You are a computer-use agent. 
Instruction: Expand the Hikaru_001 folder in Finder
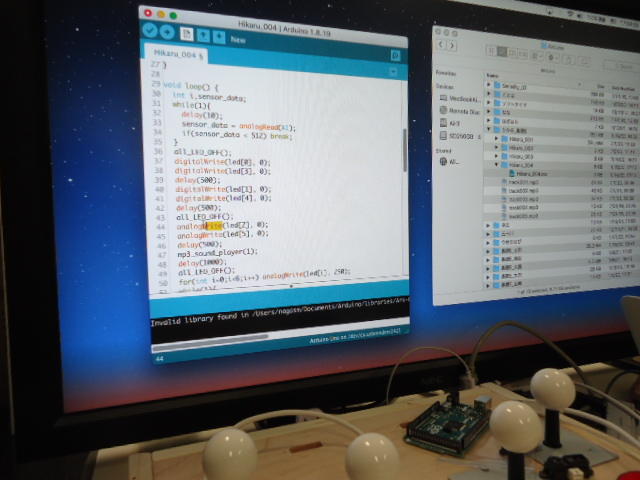coord(496,138)
